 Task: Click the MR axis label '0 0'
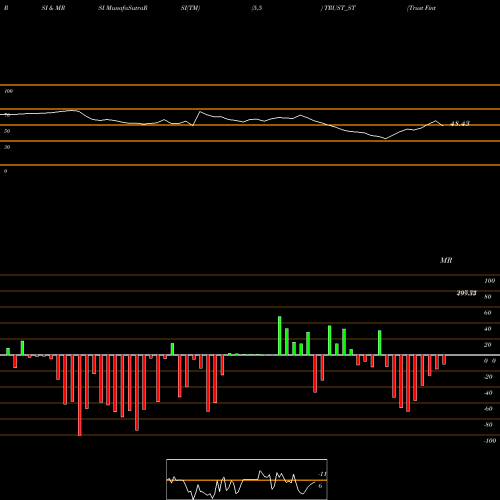490,361
